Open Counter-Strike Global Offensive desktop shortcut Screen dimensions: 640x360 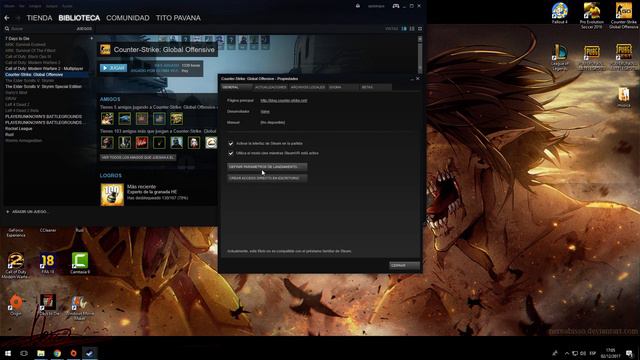tap(623, 15)
